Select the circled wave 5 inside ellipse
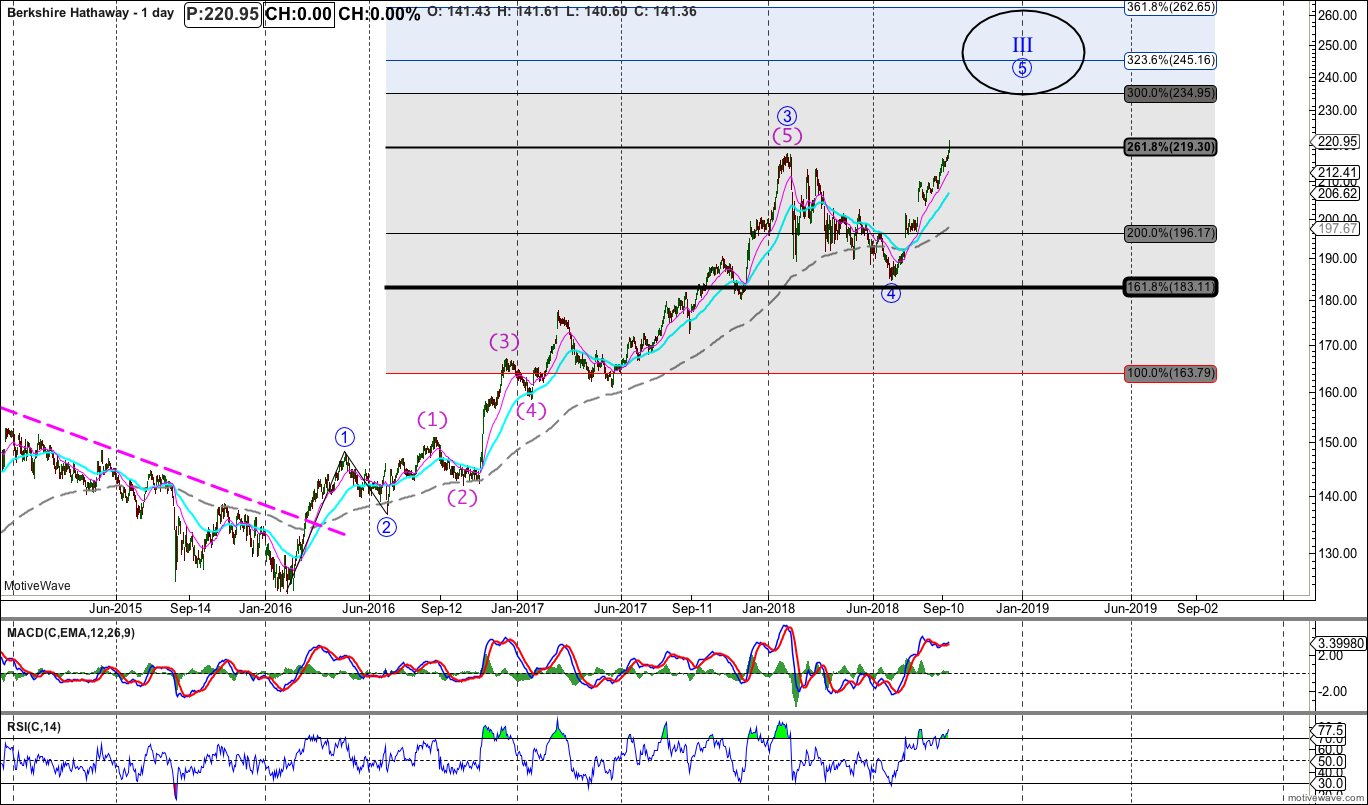1368x805 pixels. [x=1021, y=68]
